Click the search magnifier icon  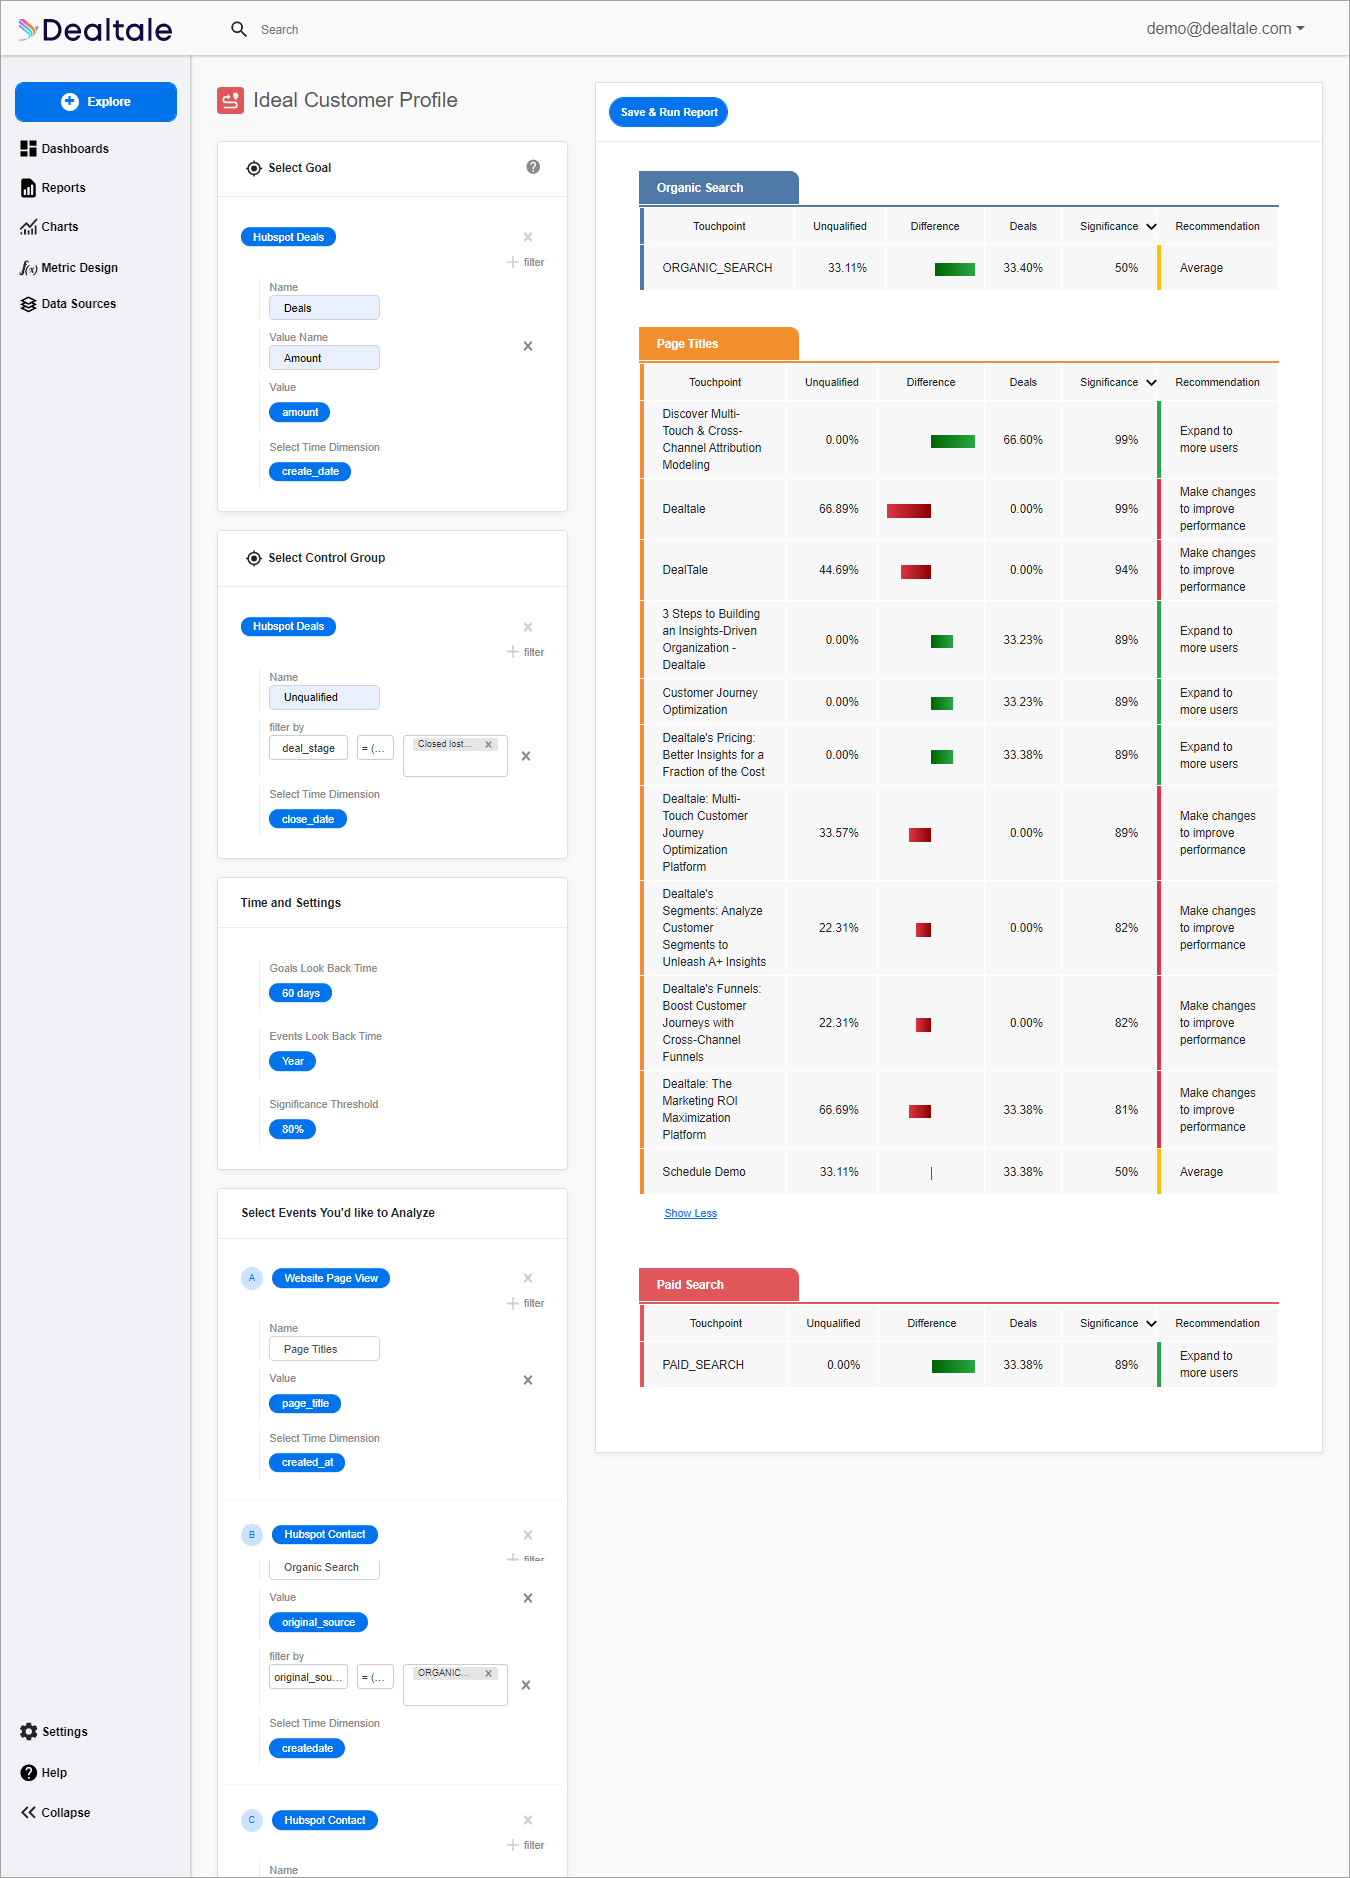(239, 29)
